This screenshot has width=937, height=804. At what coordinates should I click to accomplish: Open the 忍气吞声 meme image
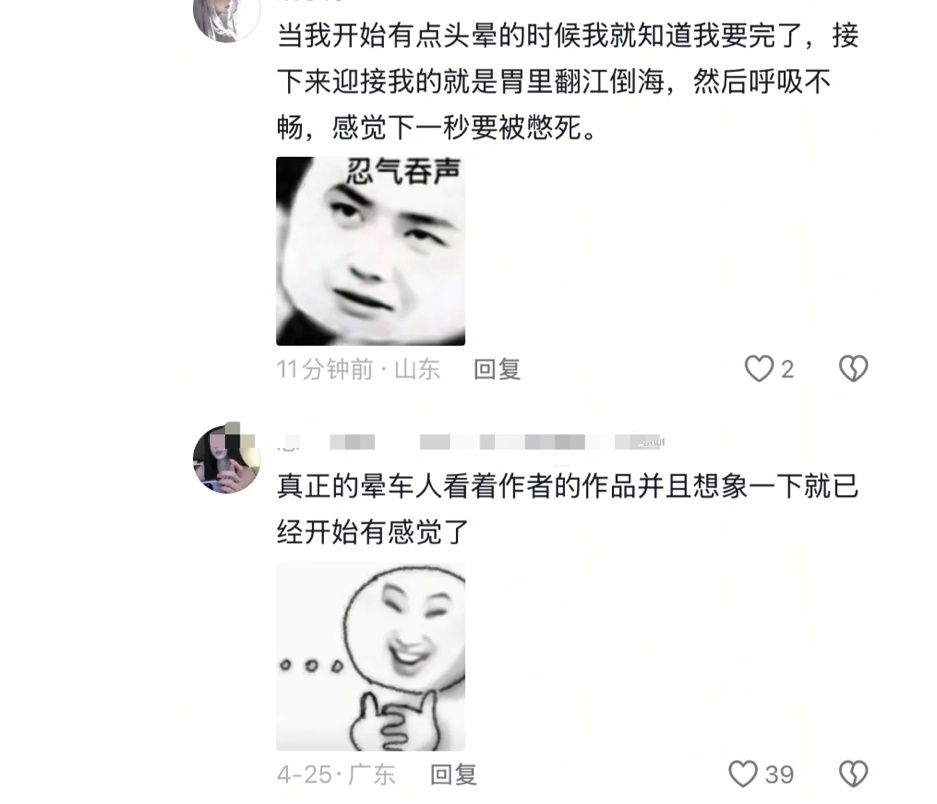pyautogui.click(x=370, y=251)
